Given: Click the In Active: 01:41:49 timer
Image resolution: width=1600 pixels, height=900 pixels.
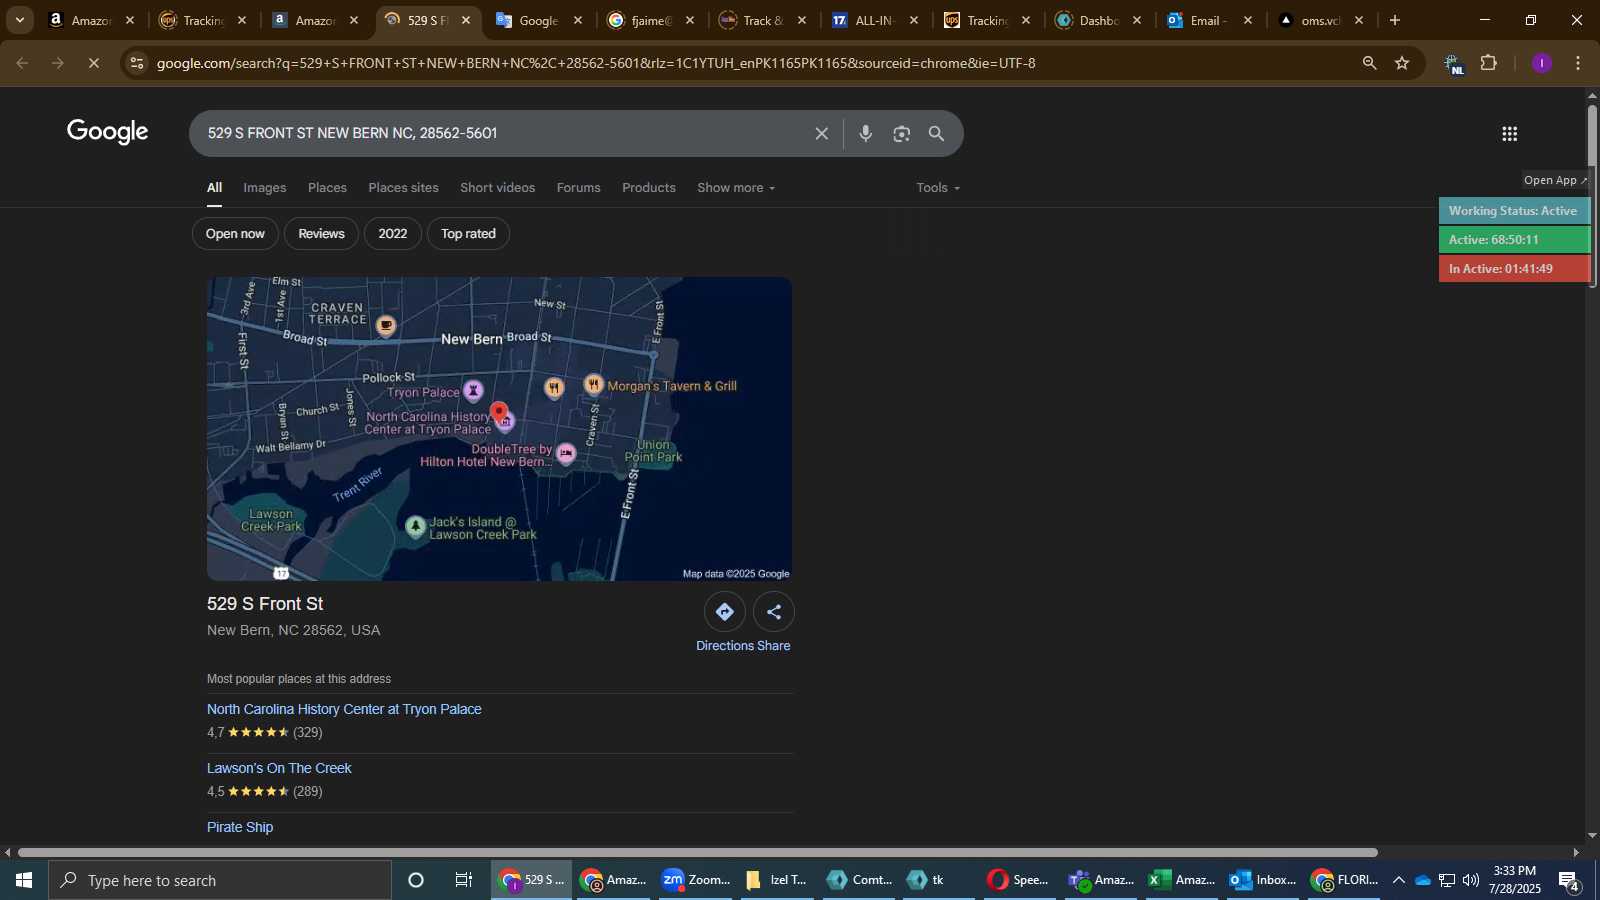Looking at the screenshot, I should 1514,269.
